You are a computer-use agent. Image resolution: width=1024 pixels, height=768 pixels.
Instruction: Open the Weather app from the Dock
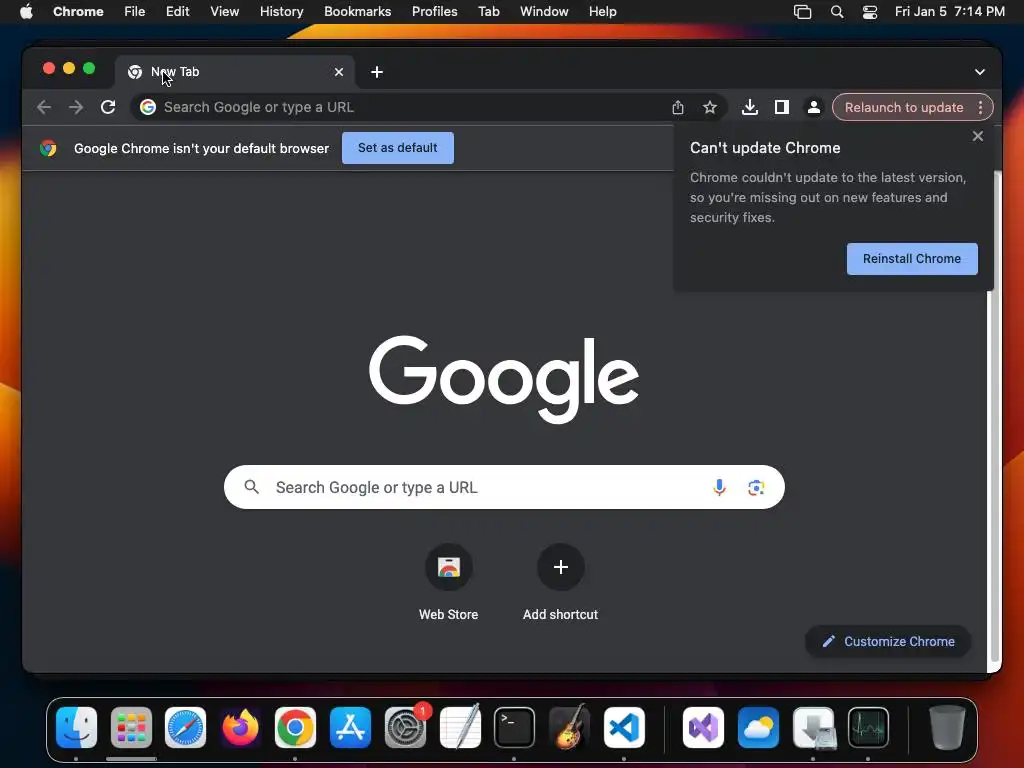tap(758, 727)
